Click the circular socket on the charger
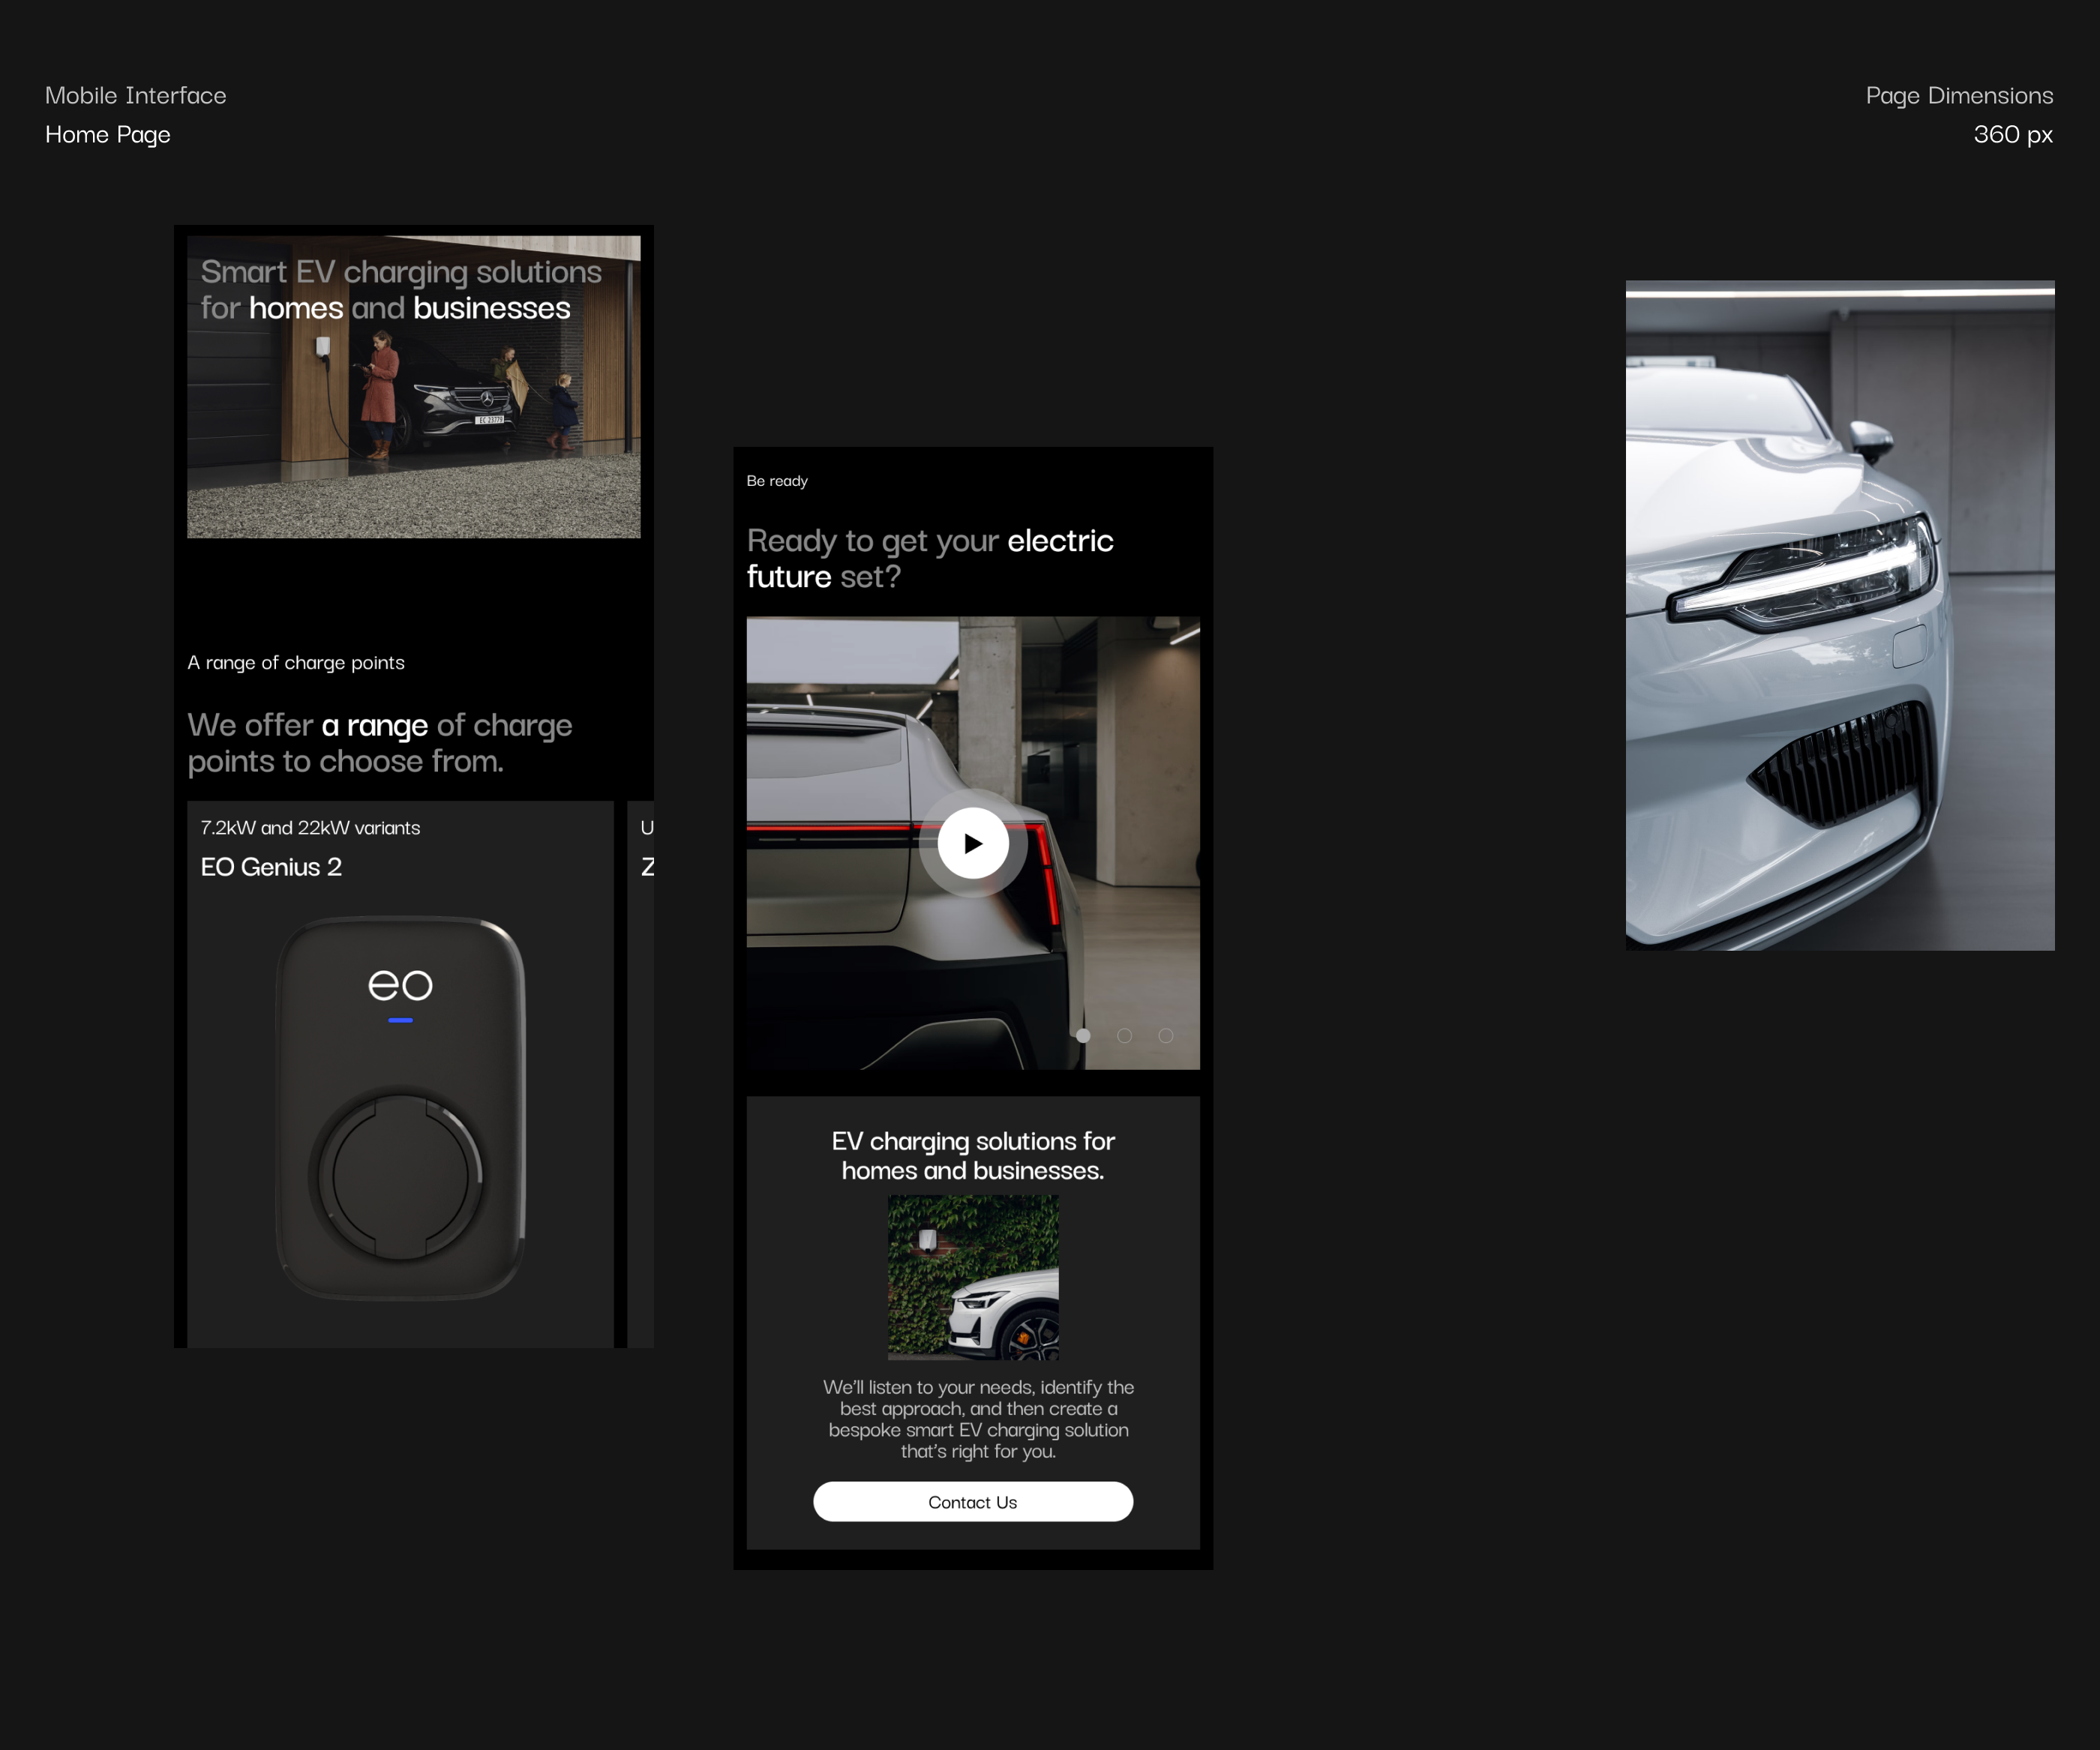2100x1750 pixels. (400, 1176)
